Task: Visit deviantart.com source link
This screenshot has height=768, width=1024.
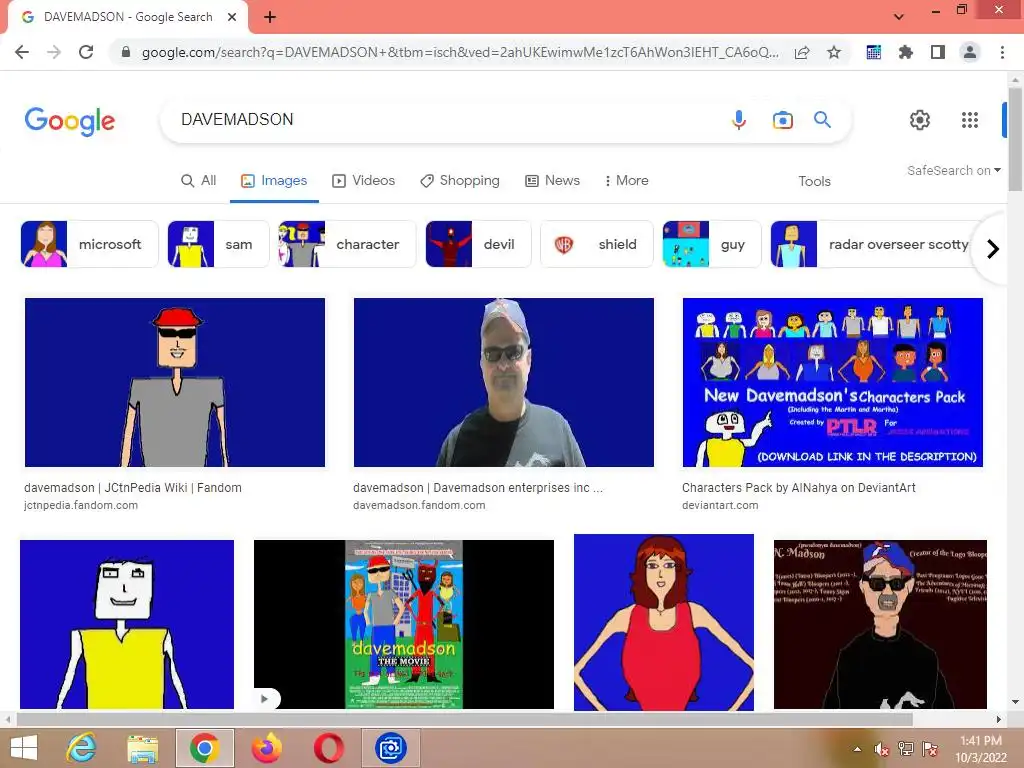Action: tap(720, 505)
